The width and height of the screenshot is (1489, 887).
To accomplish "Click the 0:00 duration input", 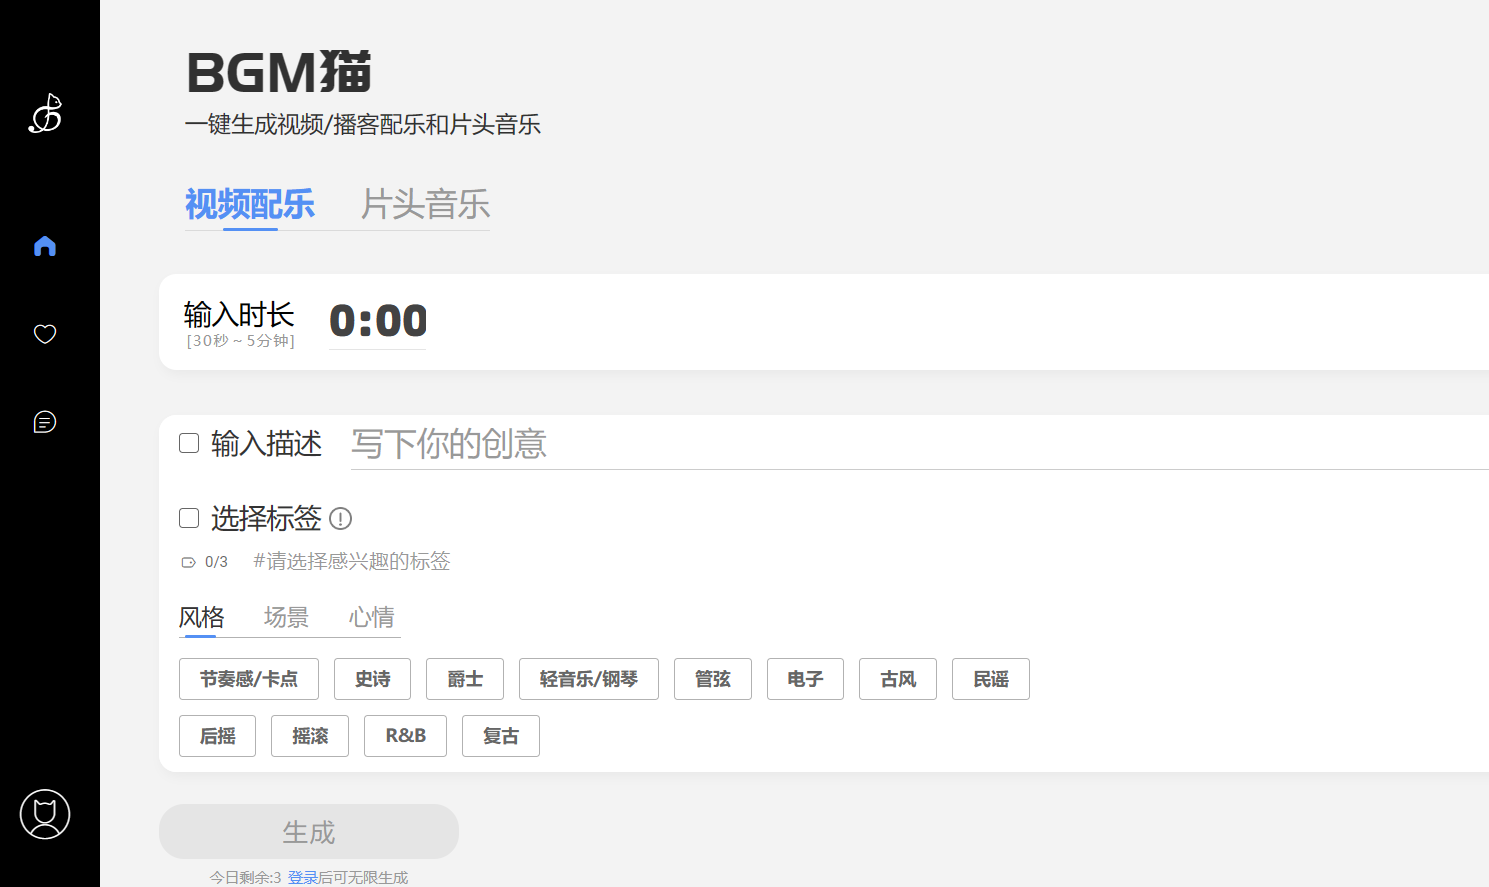I will click(x=378, y=321).
